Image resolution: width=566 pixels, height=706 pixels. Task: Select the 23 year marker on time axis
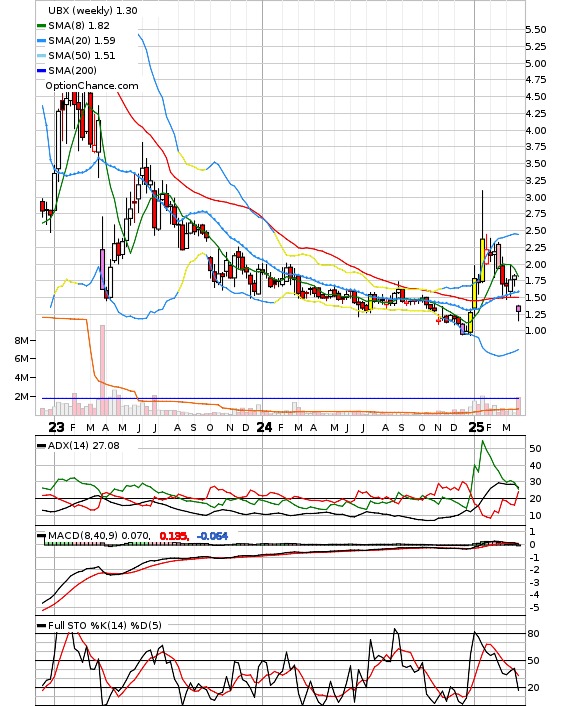pyautogui.click(x=56, y=427)
